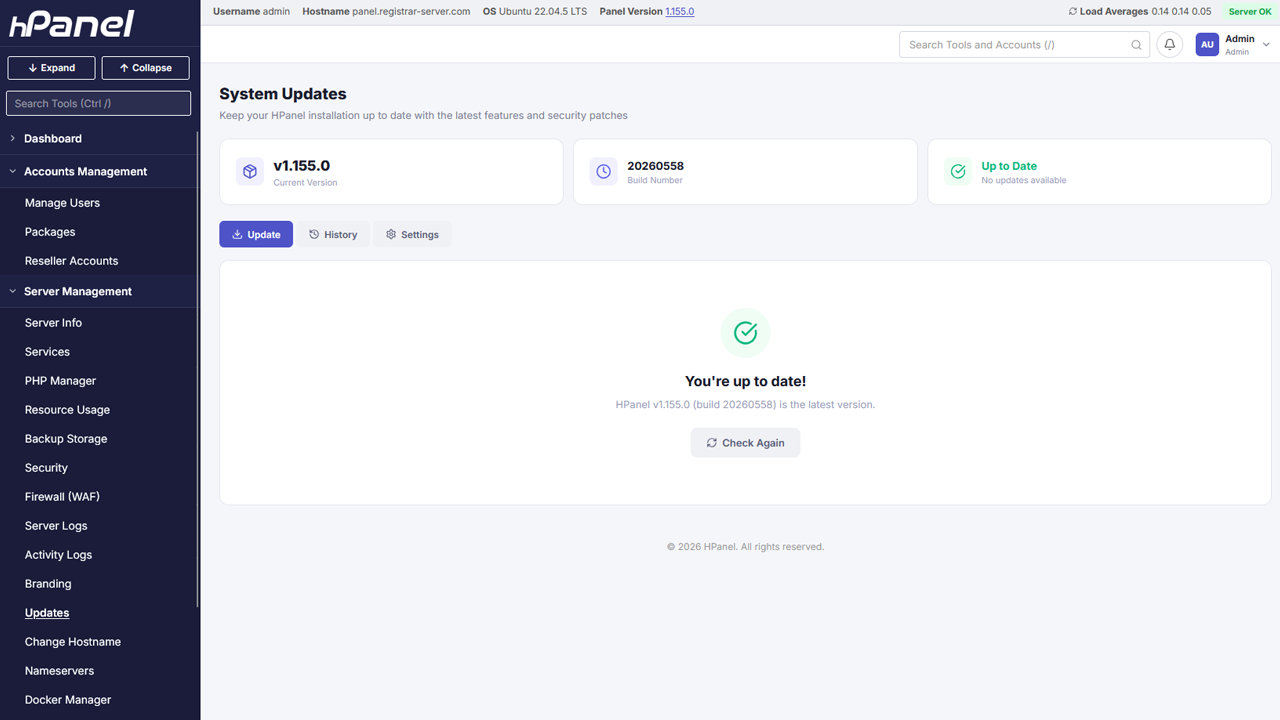The height and width of the screenshot is (720, 1280).
Task: Click the Up to Date checkmark icon
Action: click(958, 172)
